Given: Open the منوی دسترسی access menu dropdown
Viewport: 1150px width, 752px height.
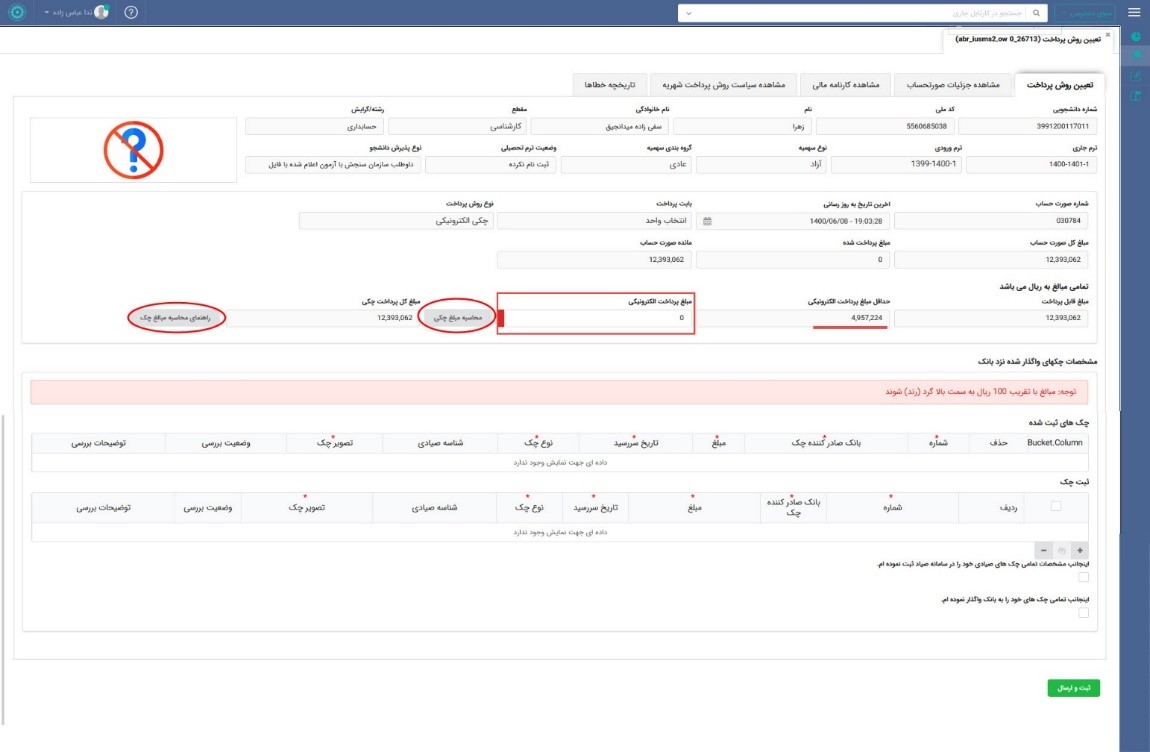Looking at the screenshot, I should 1085,12.
